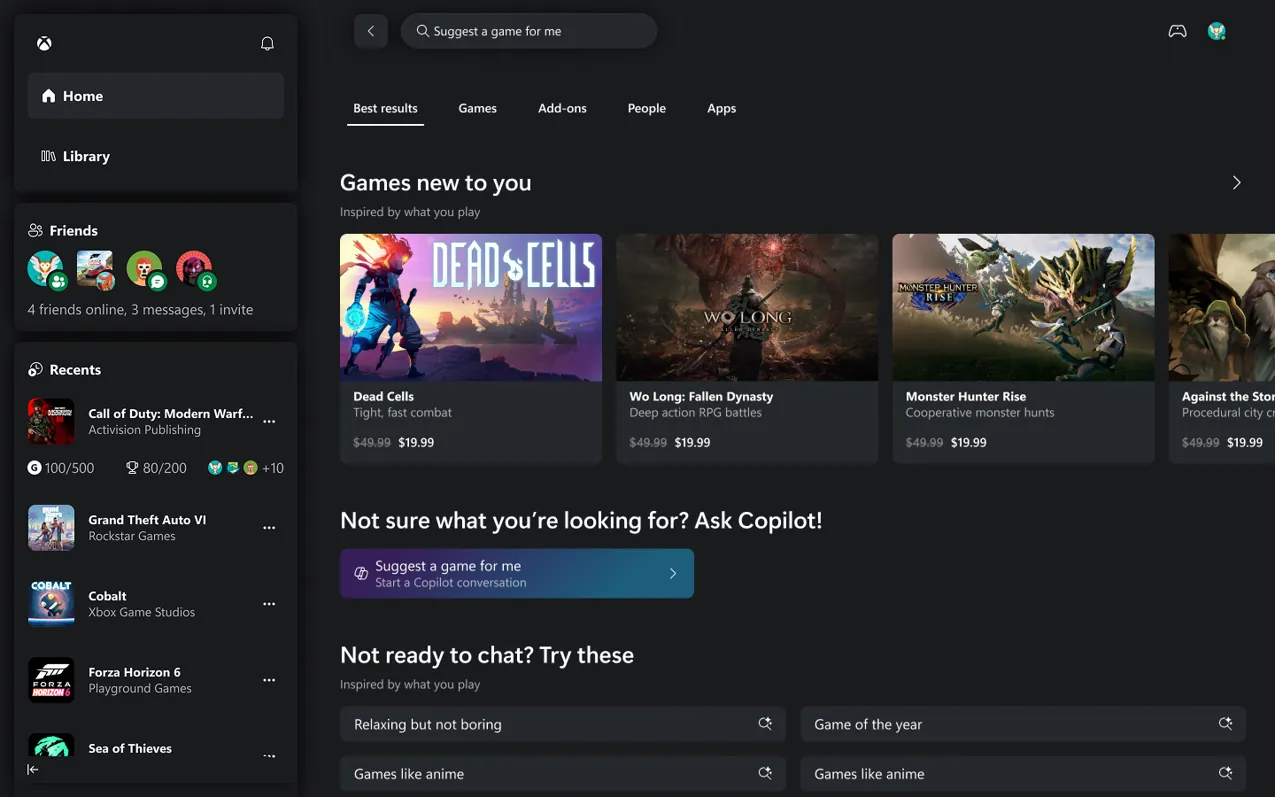
Task: Open the Dead Cells game card image
Action: coord(471,307)
